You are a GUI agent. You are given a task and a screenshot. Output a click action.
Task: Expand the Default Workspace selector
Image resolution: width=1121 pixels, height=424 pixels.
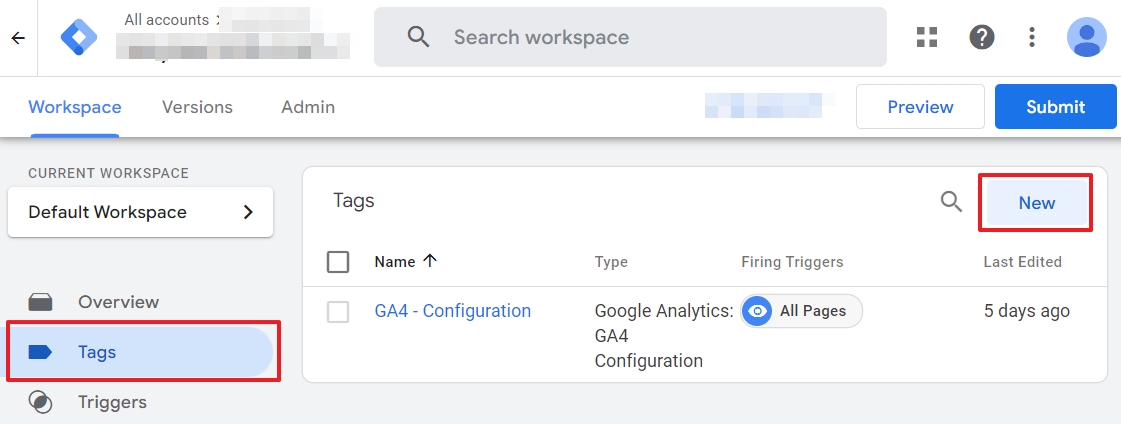[140, 212]
